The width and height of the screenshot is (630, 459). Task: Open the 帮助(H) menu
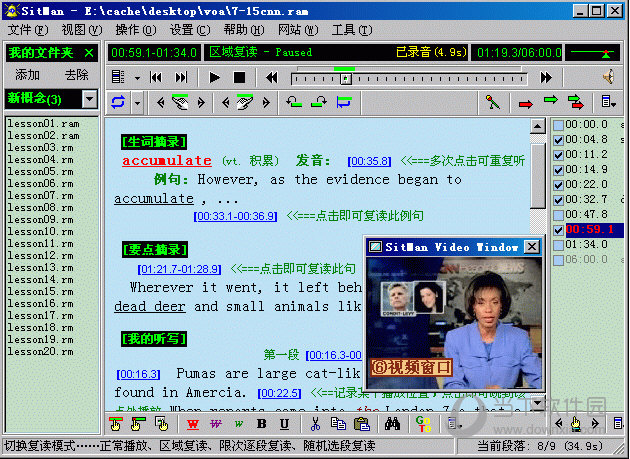pyautogui.click(x=244, y=30)
